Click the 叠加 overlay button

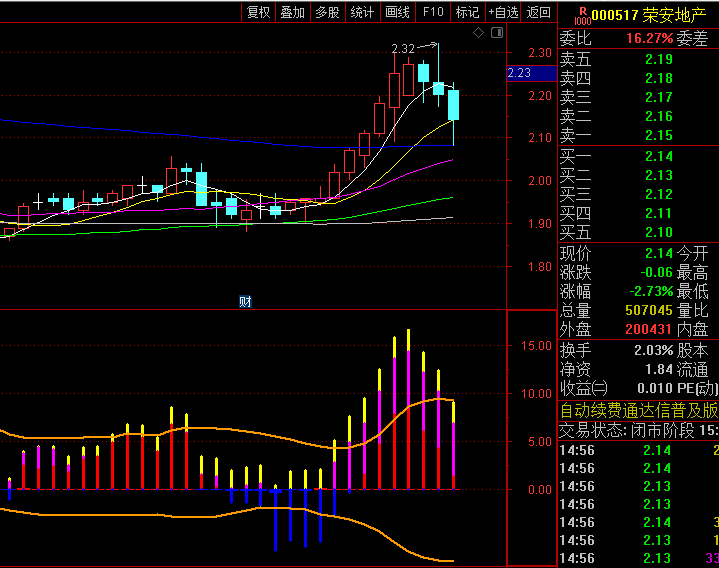(293, 12)
